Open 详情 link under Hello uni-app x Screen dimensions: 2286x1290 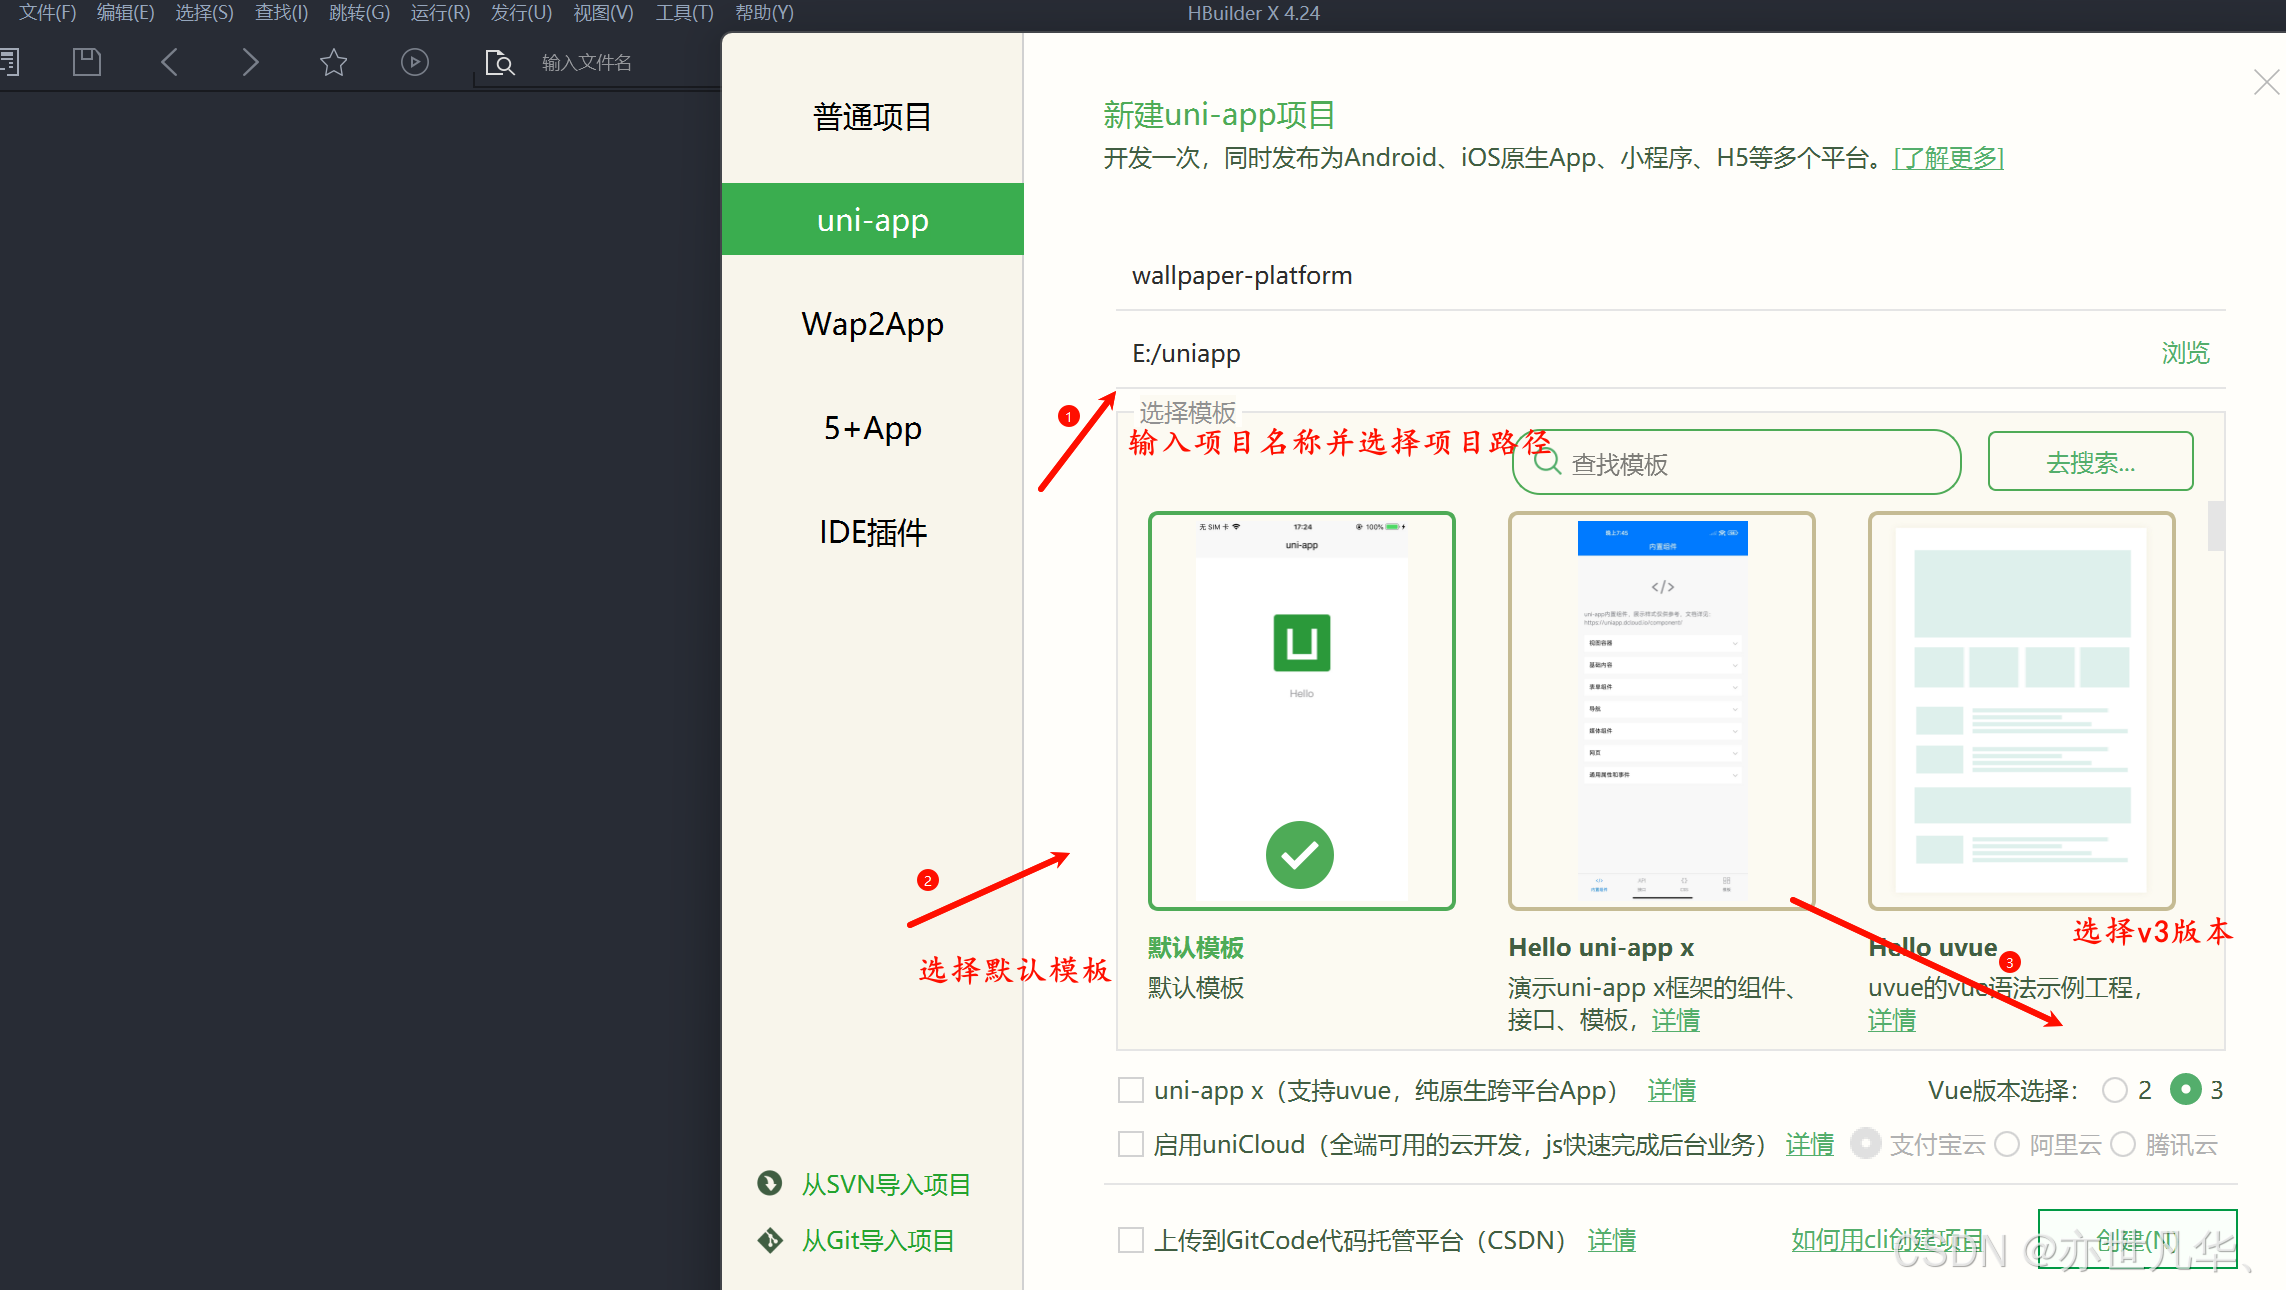[x=1676, y=1020]
